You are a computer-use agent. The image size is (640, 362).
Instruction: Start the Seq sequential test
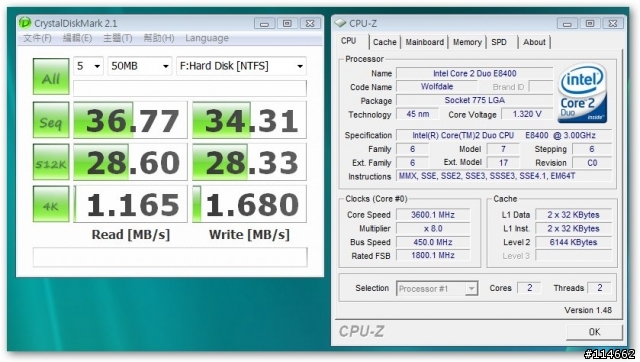coord(51,120)
